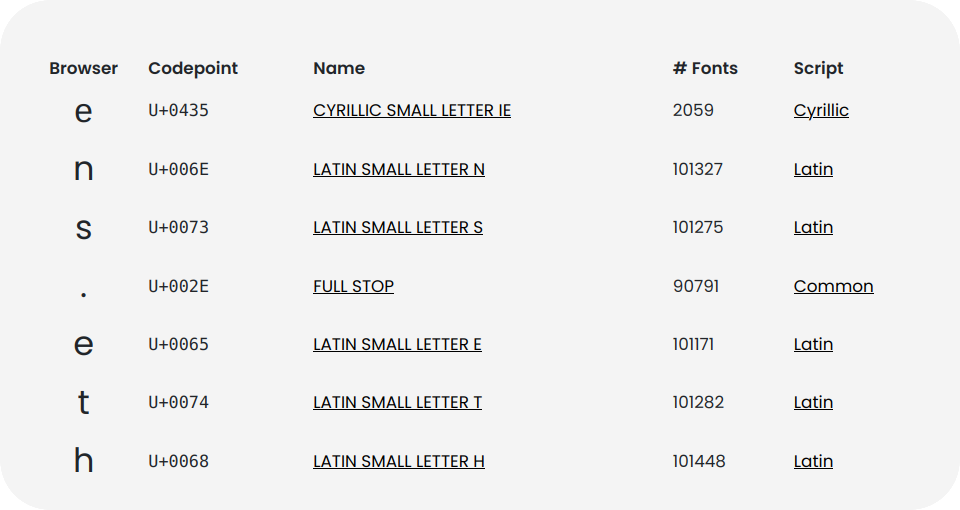
Task: Click Latin script link in U+0068 row
Action: point(813,461)
